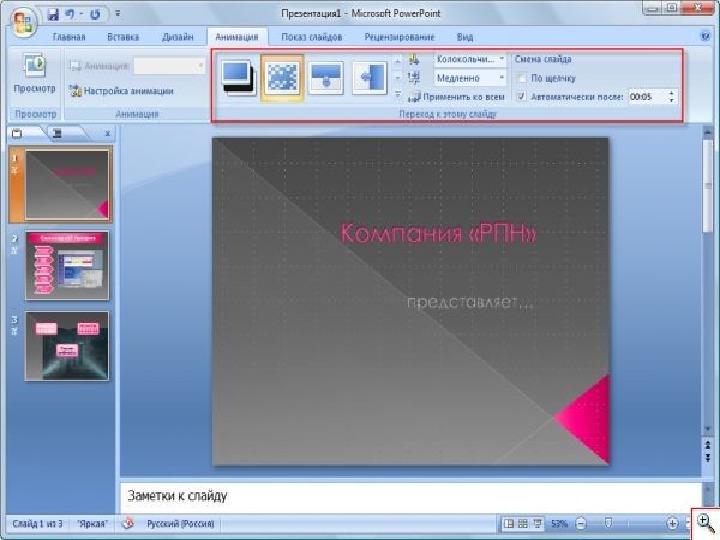Click the 53% zoom level button
720x540 pixels.
[559, 523]
